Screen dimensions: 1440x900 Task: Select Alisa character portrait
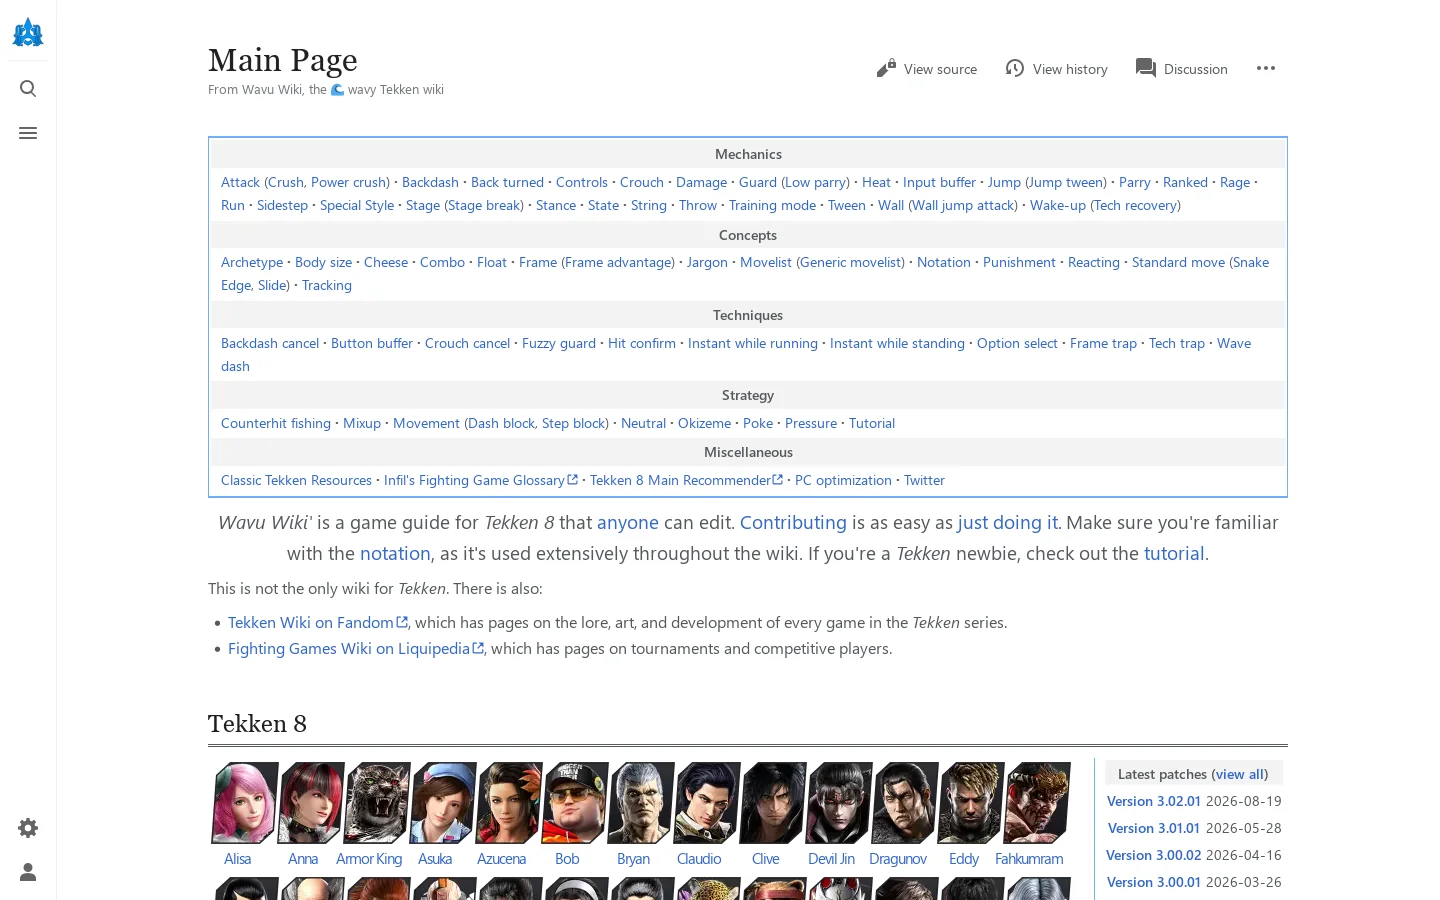tap(244, 803)
